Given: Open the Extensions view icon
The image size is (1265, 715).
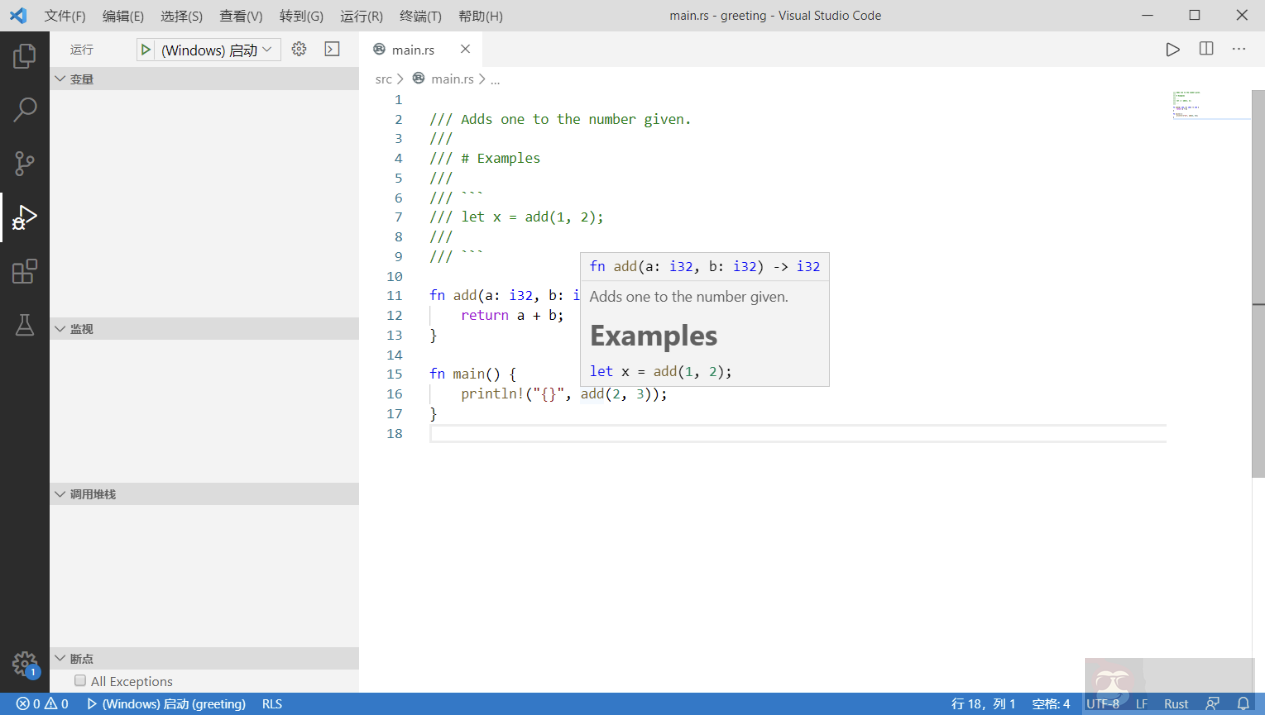Looking at the screenshot, I should 24,272.
